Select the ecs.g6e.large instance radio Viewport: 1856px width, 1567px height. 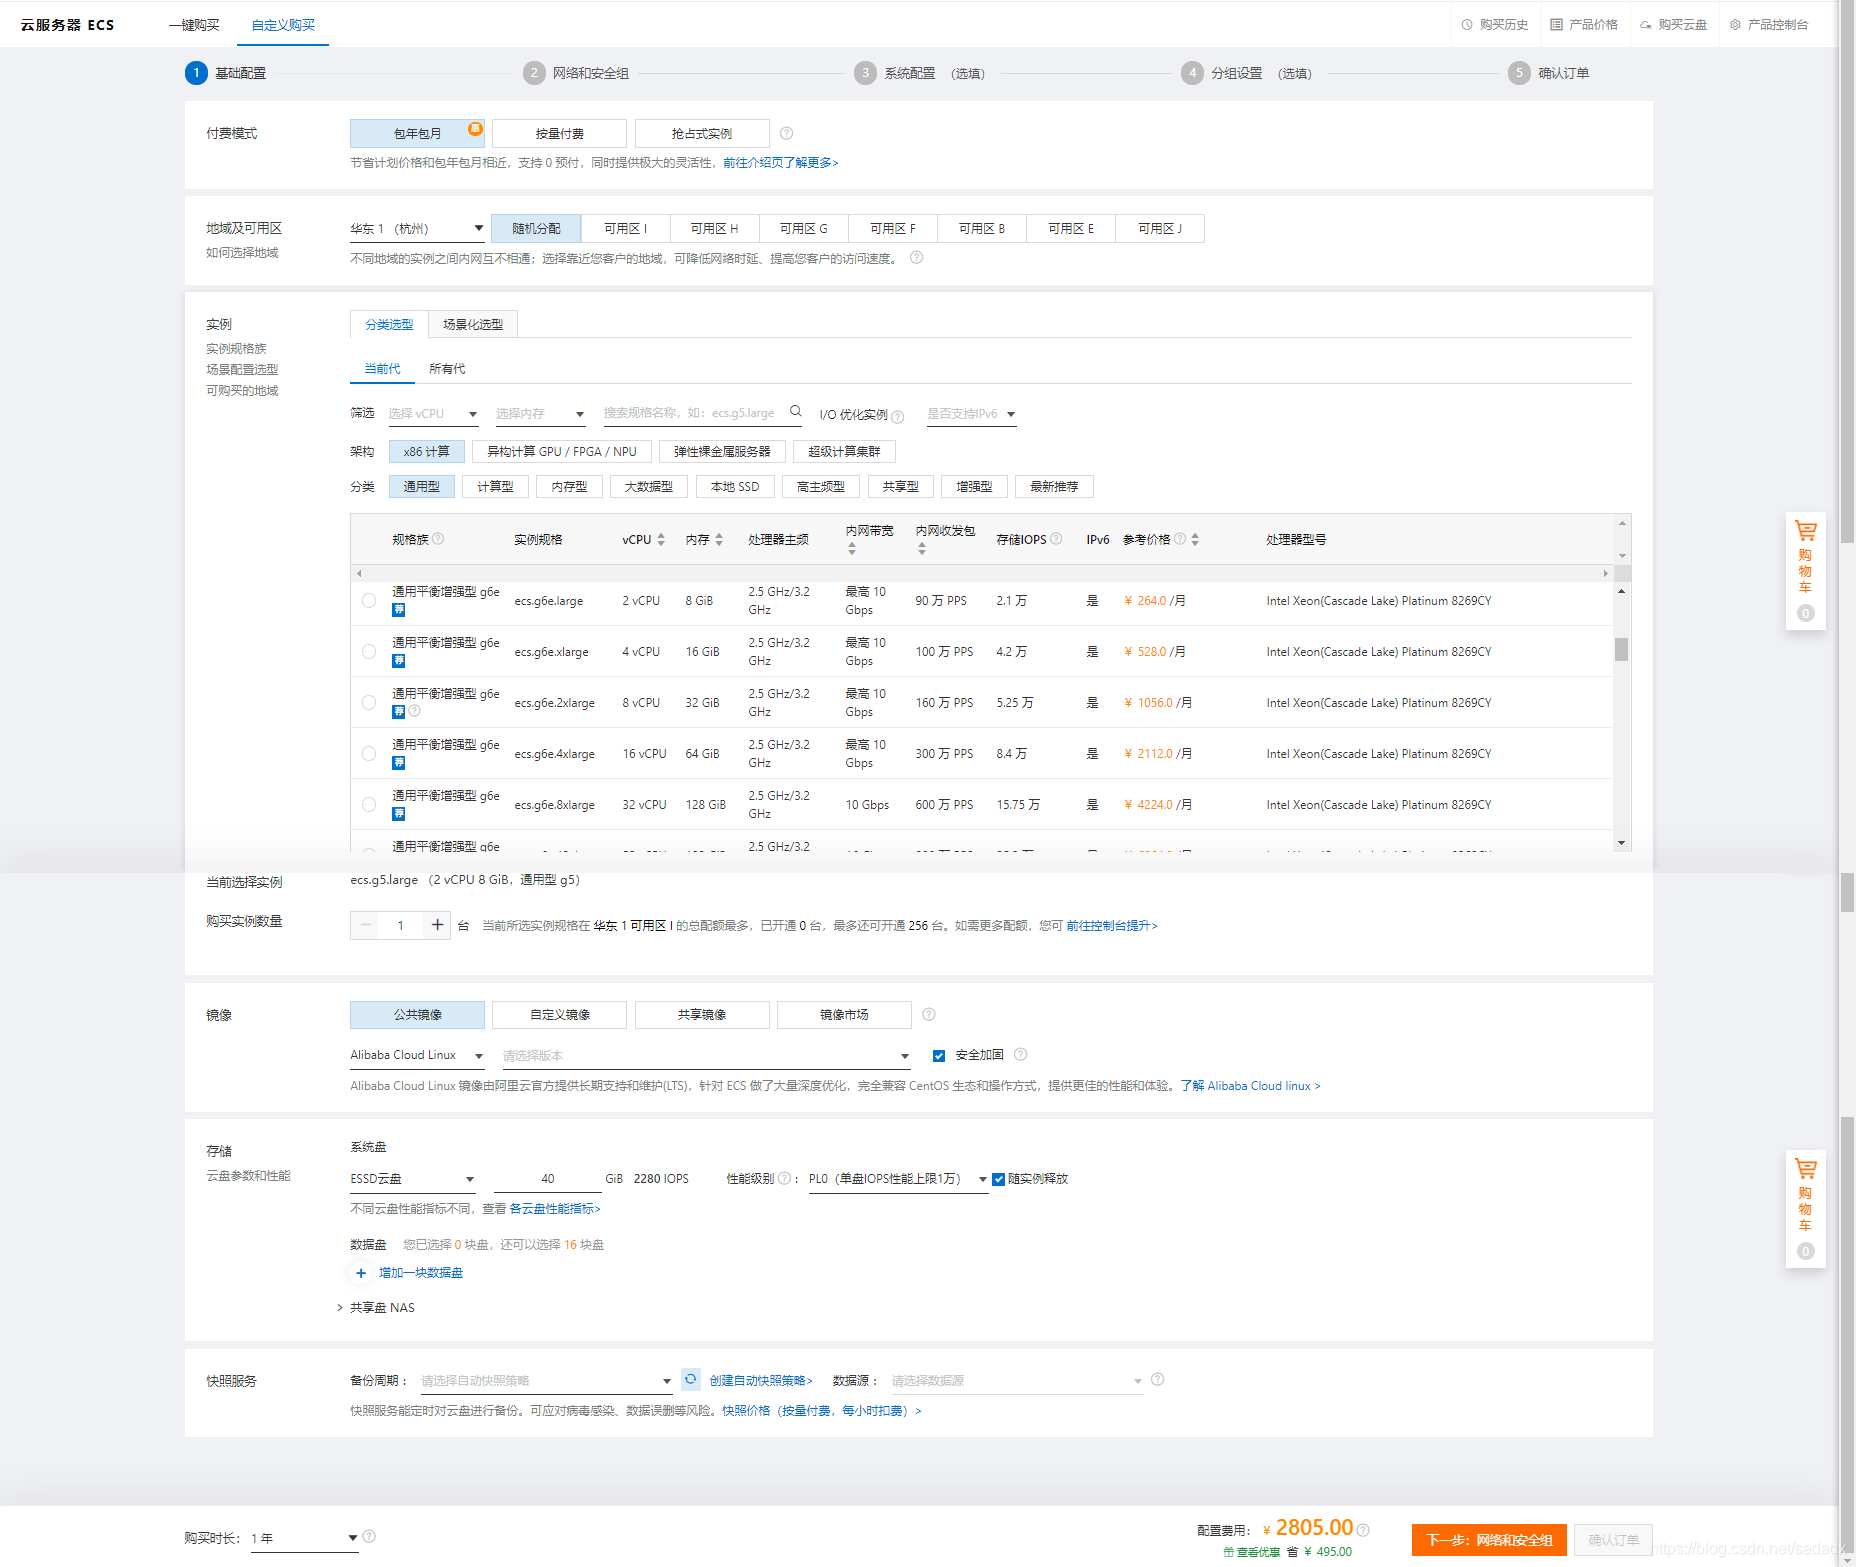pos(369,601)
